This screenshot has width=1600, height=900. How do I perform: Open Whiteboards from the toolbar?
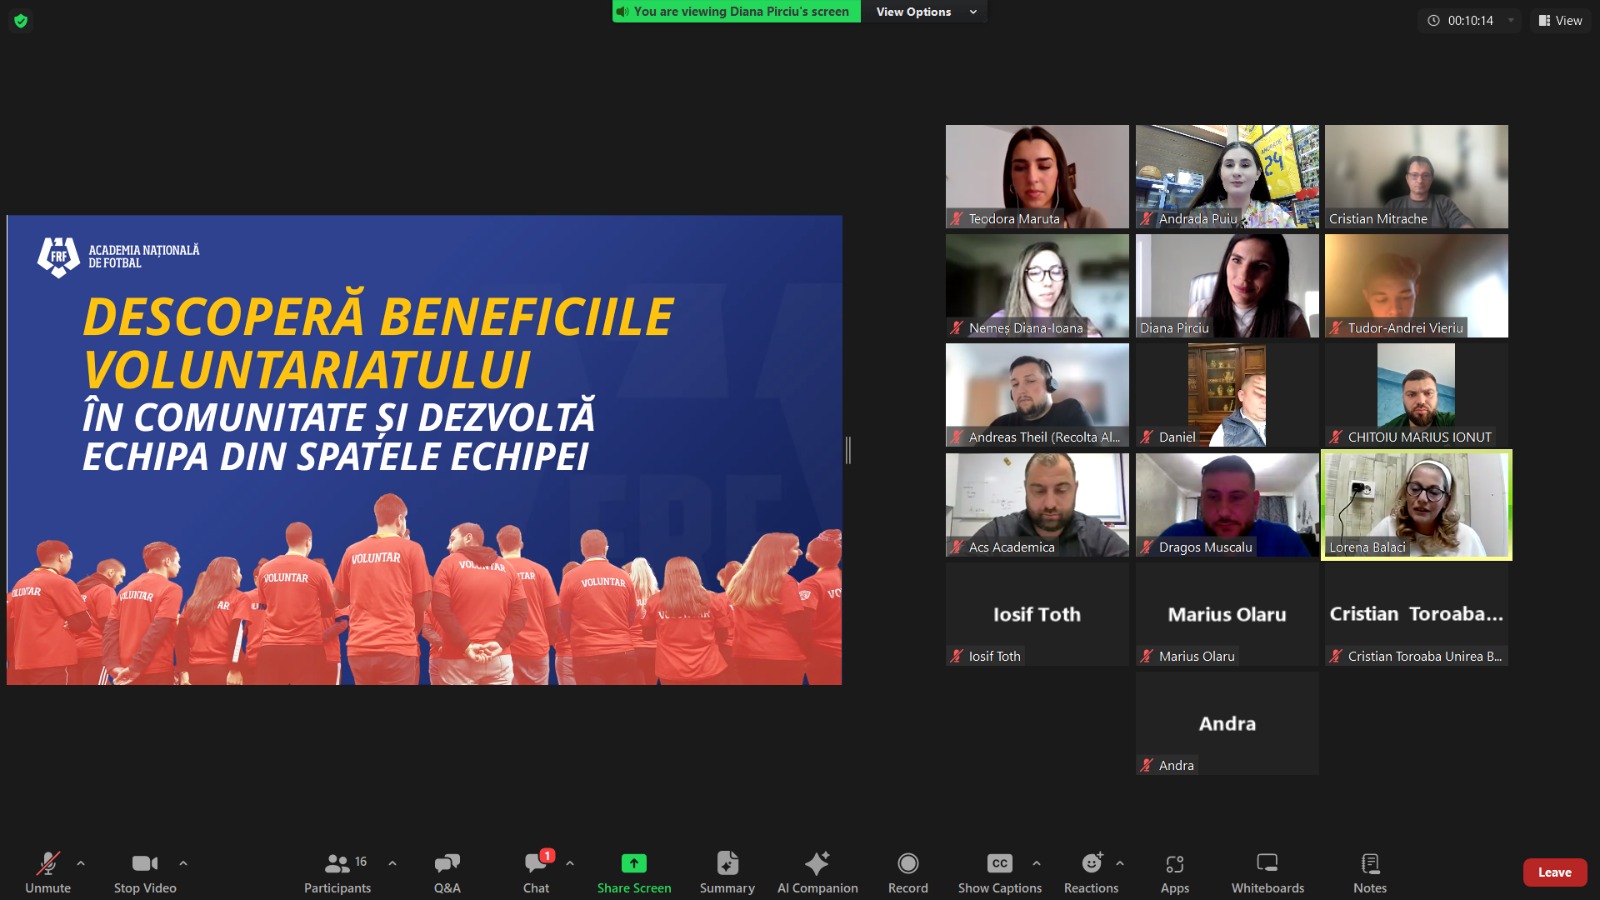coord(1267,871)
